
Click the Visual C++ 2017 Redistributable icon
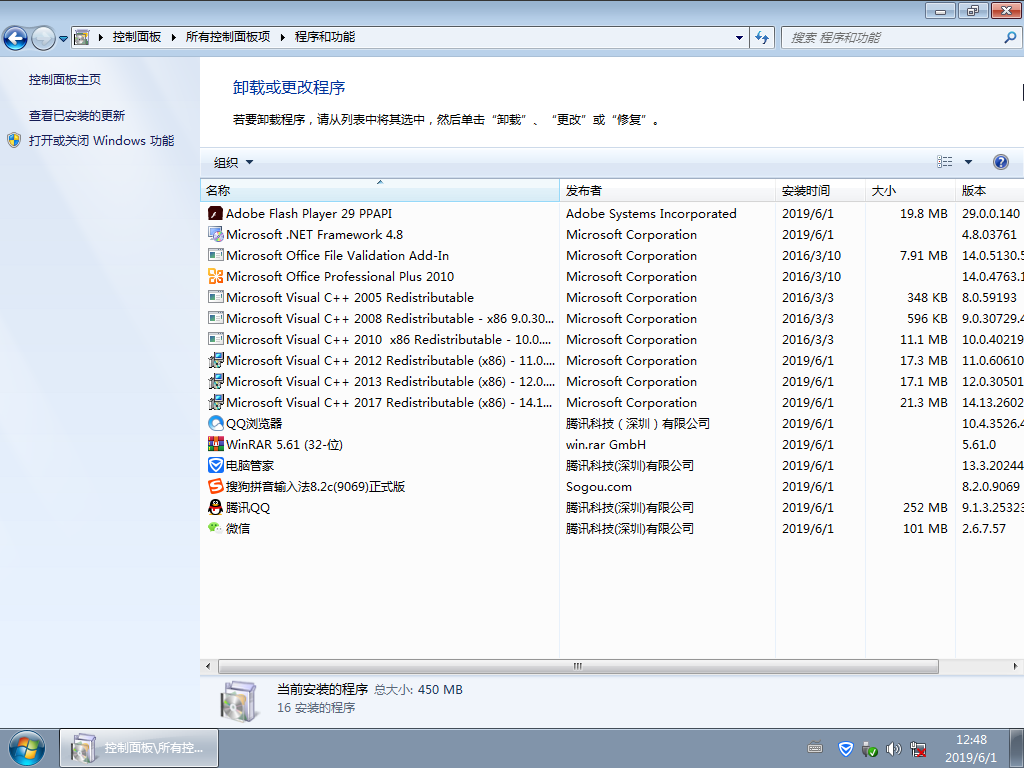(216, 402)
